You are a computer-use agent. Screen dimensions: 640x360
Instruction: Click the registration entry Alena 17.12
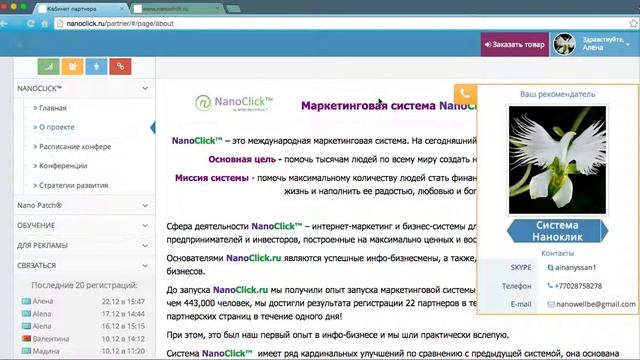84,314
